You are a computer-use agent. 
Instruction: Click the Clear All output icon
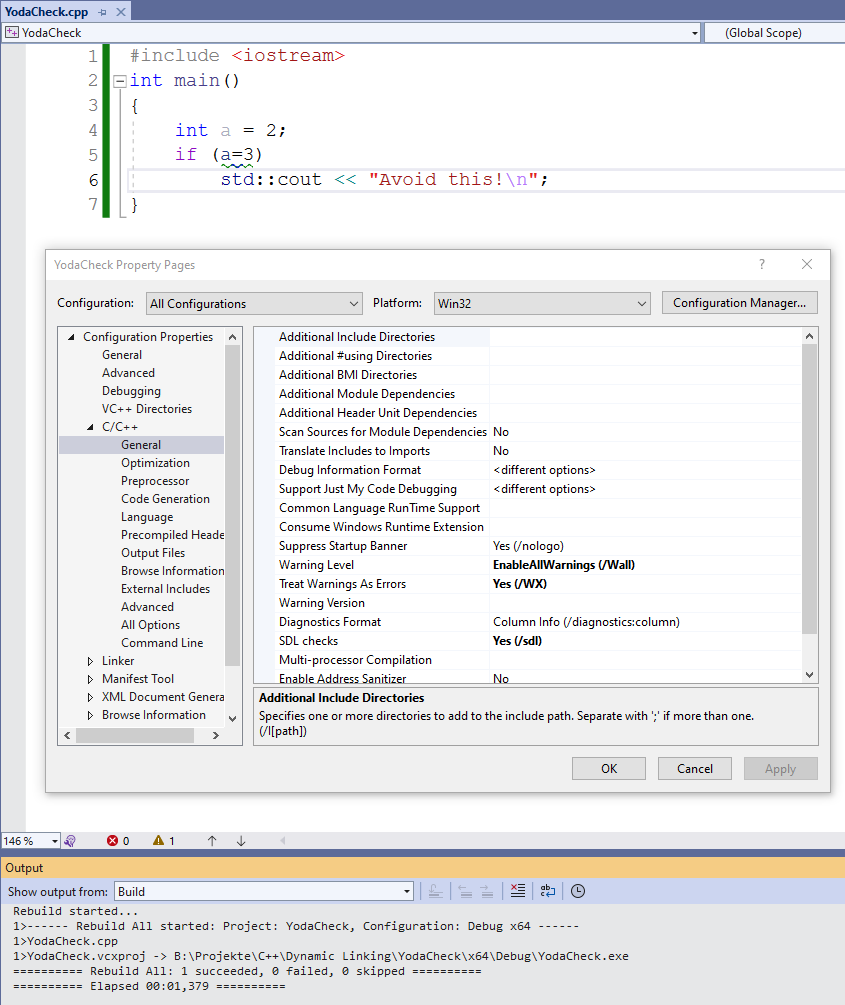point(517,891)
